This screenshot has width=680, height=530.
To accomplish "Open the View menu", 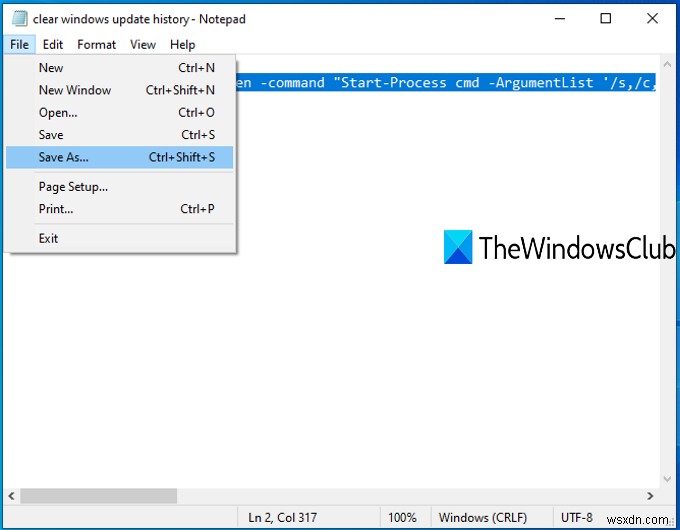I will point(143,45).
